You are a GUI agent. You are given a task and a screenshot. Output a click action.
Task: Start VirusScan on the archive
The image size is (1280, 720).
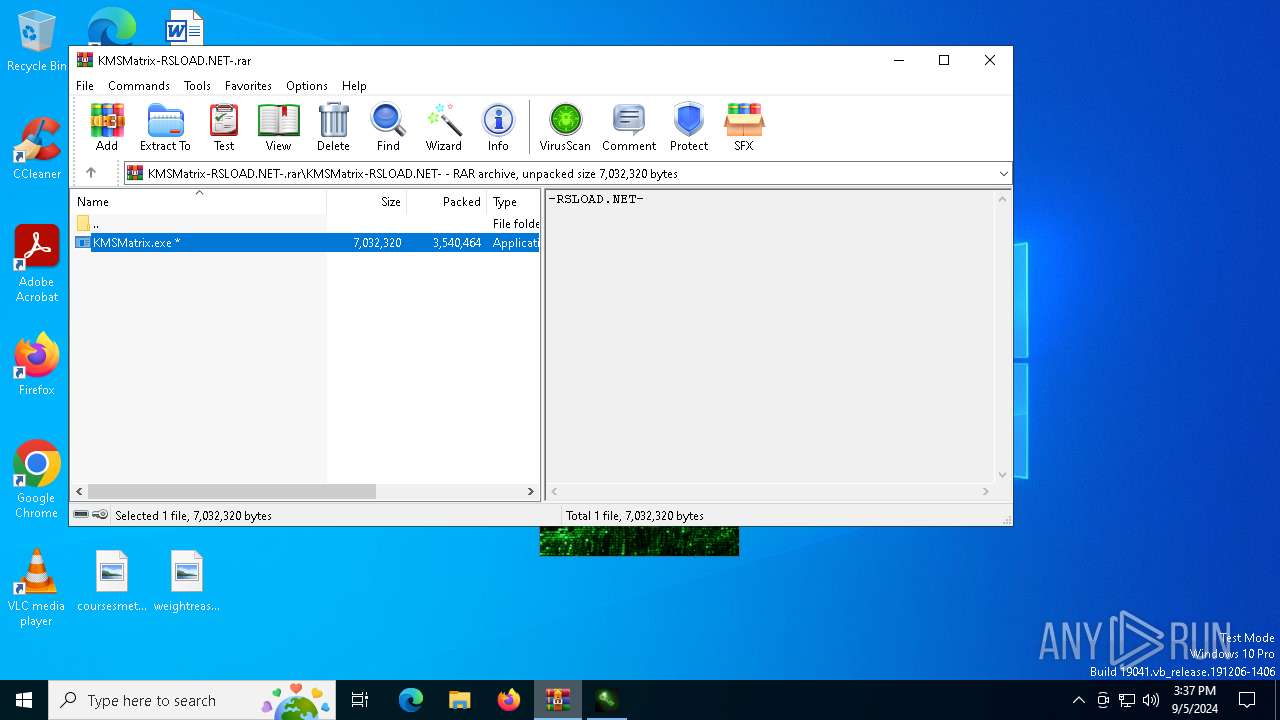pyautogui.click(x=565, y=127)
